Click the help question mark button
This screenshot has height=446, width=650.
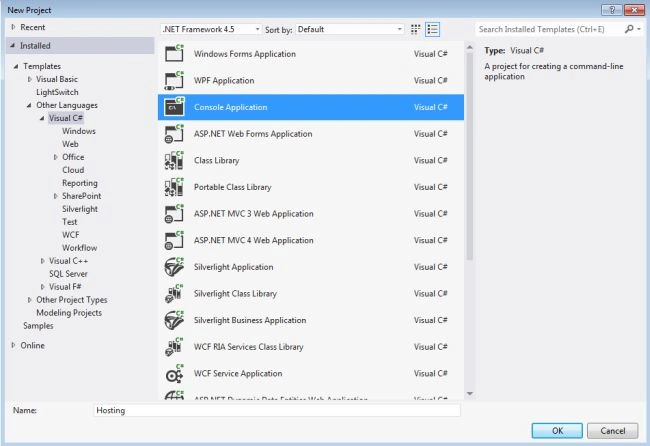pyautogui.click(x=611, y=10)
